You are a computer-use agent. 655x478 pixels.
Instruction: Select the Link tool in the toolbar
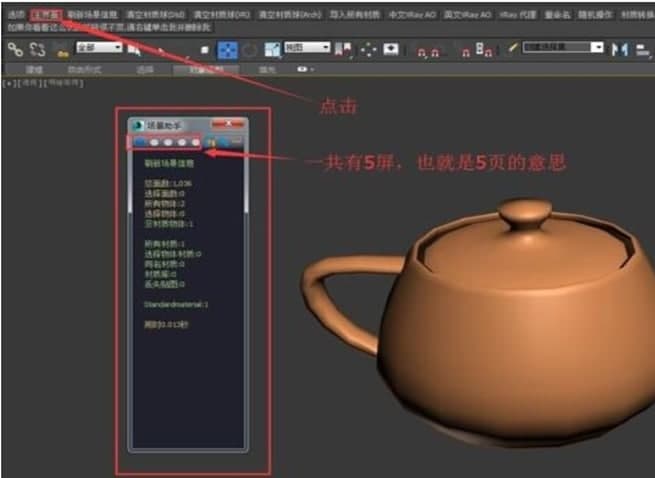[x=15, y=50]
